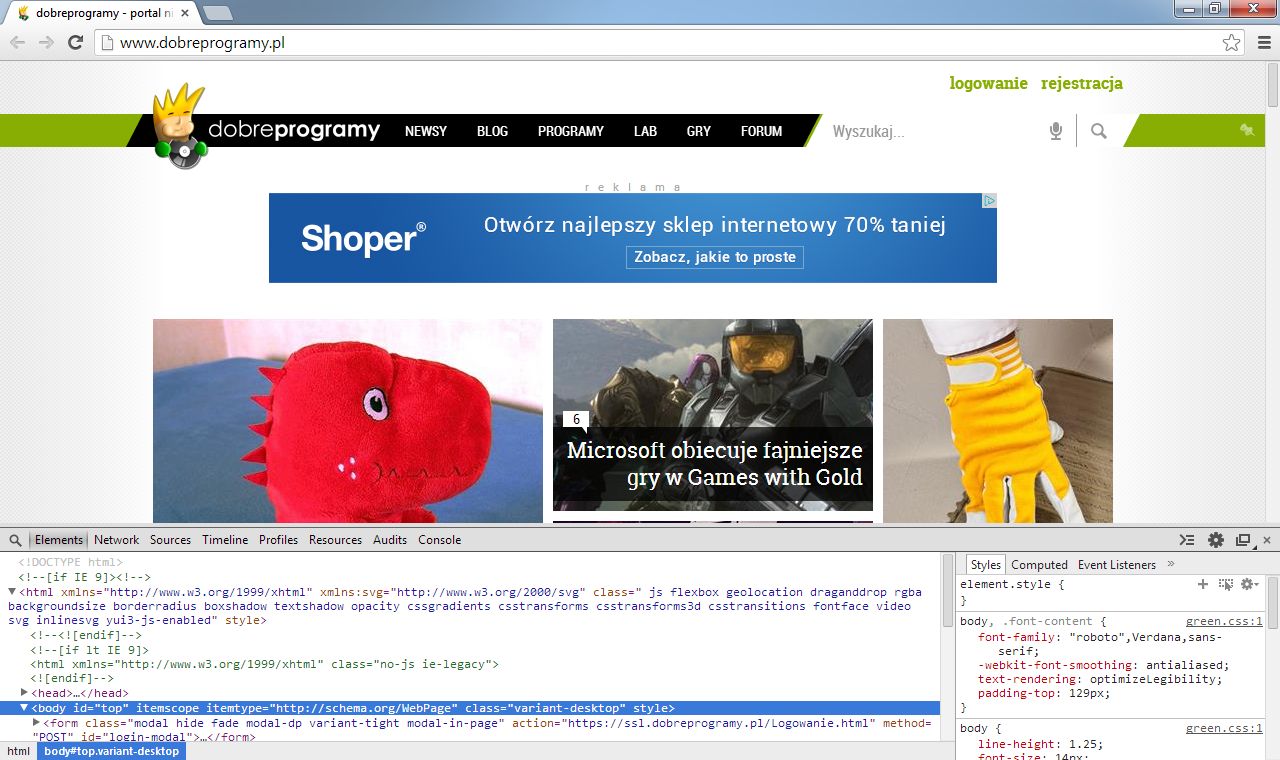Click the body#top.variant-desktop breadcrumb

(112, 751)
